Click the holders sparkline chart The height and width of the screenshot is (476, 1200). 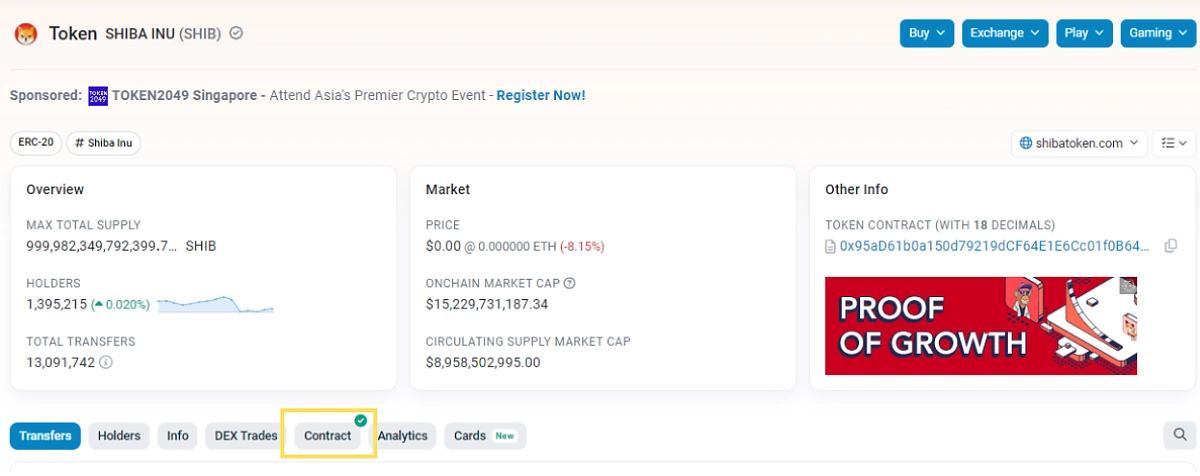[x=216, y=304]
